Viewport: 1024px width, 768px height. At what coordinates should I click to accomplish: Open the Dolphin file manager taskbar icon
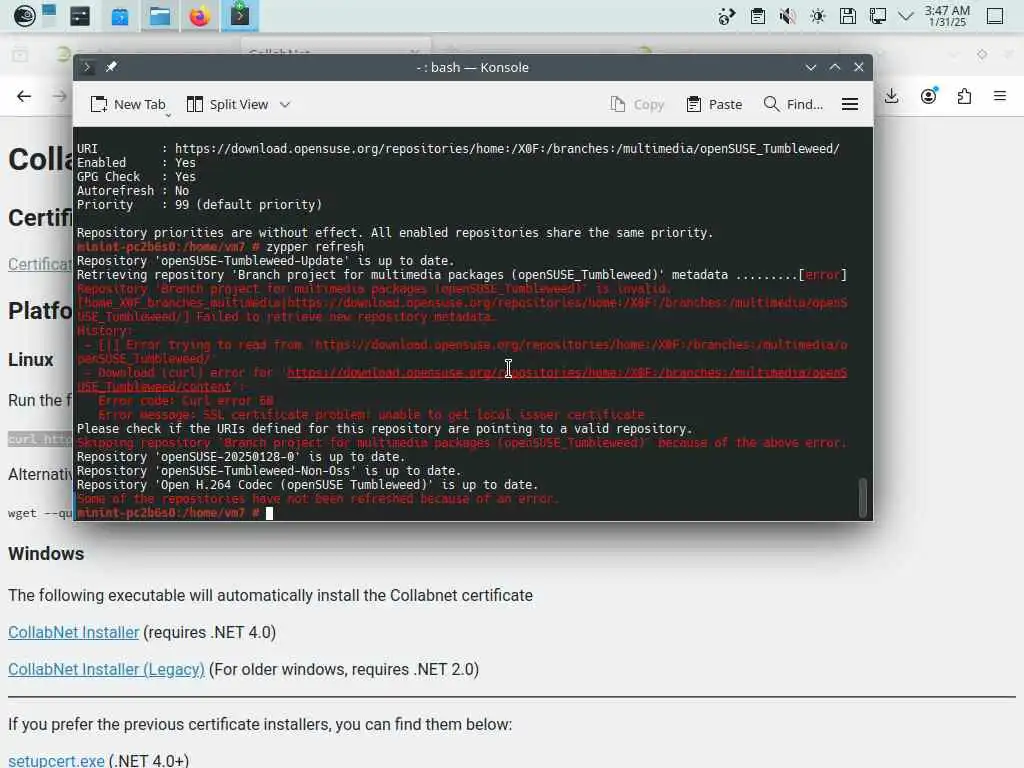[x=159, y=16]
